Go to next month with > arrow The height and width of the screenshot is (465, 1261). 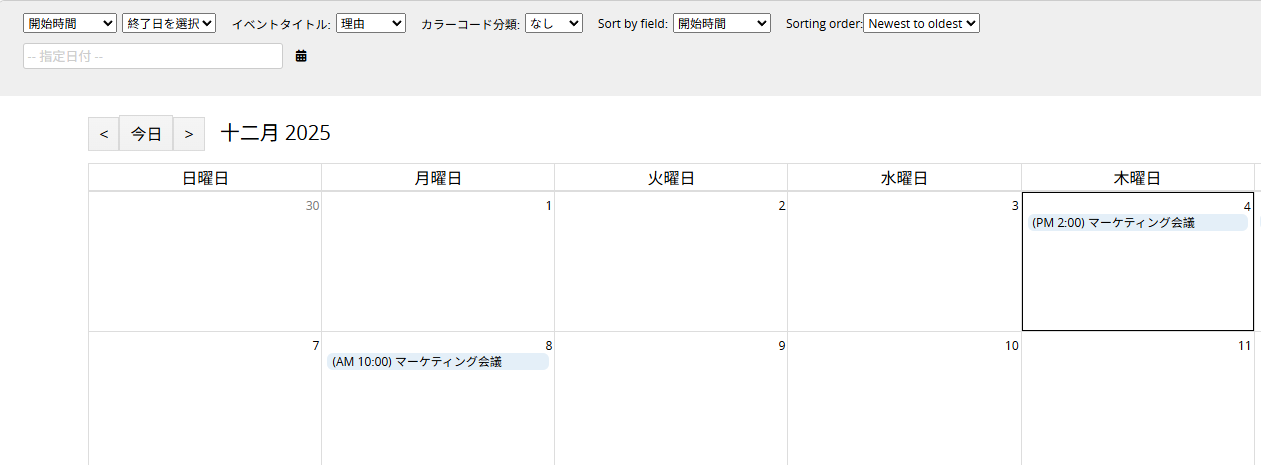coord(189,134)
